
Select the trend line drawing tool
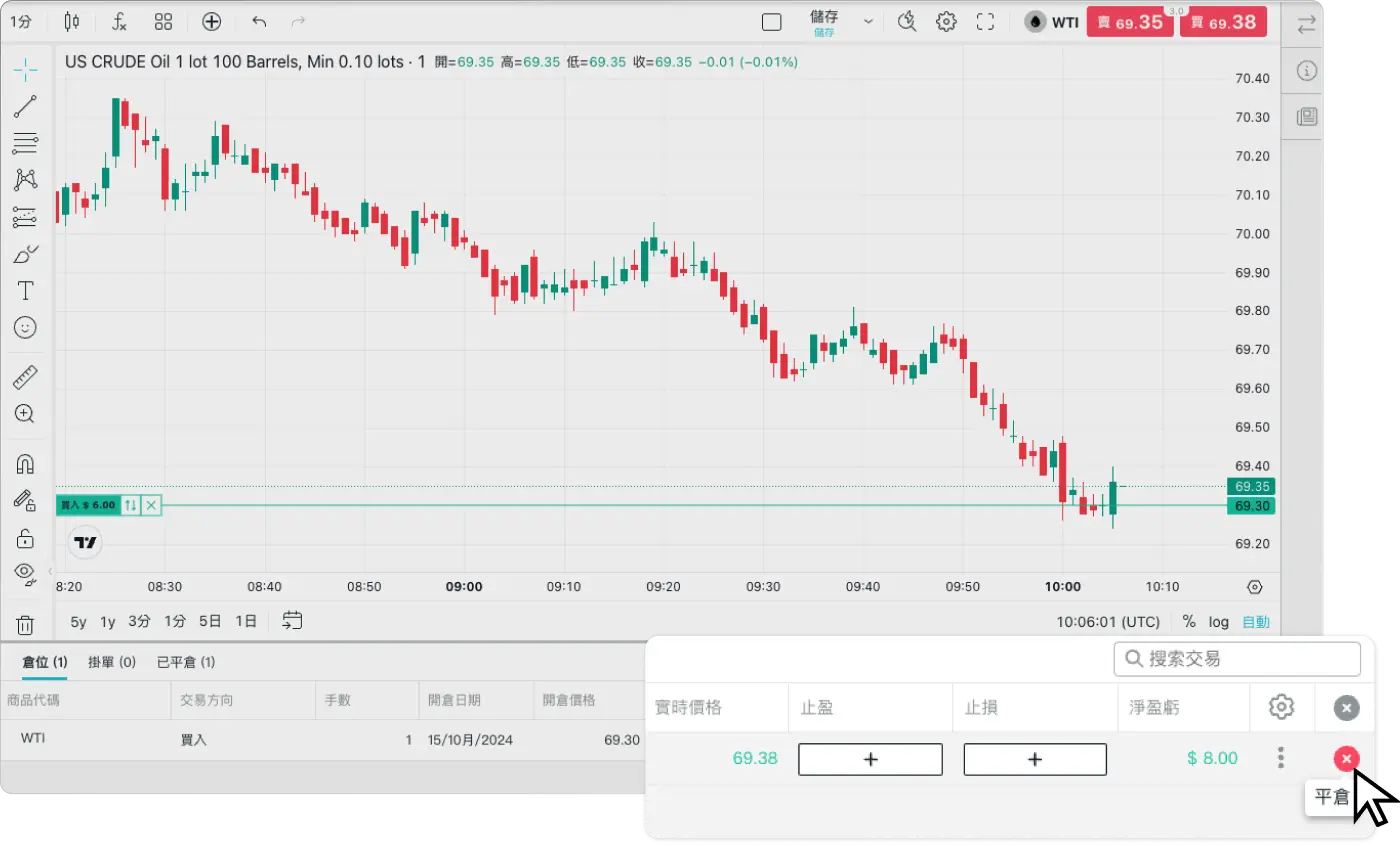pyautogui.click(x=25, y=106)
